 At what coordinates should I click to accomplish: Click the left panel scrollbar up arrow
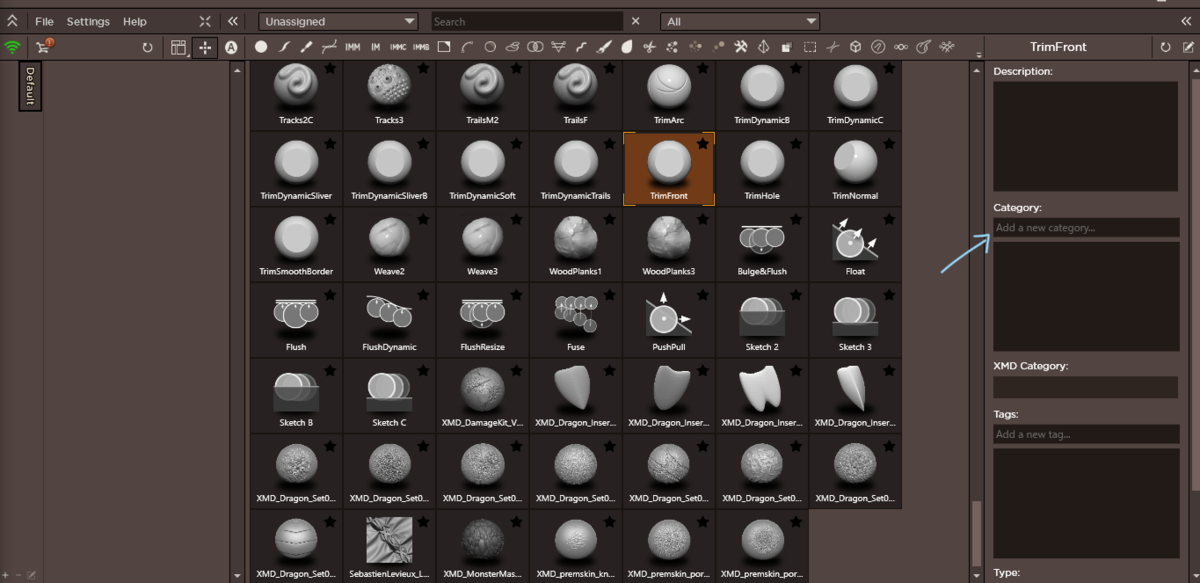click(x=237, y=69)
